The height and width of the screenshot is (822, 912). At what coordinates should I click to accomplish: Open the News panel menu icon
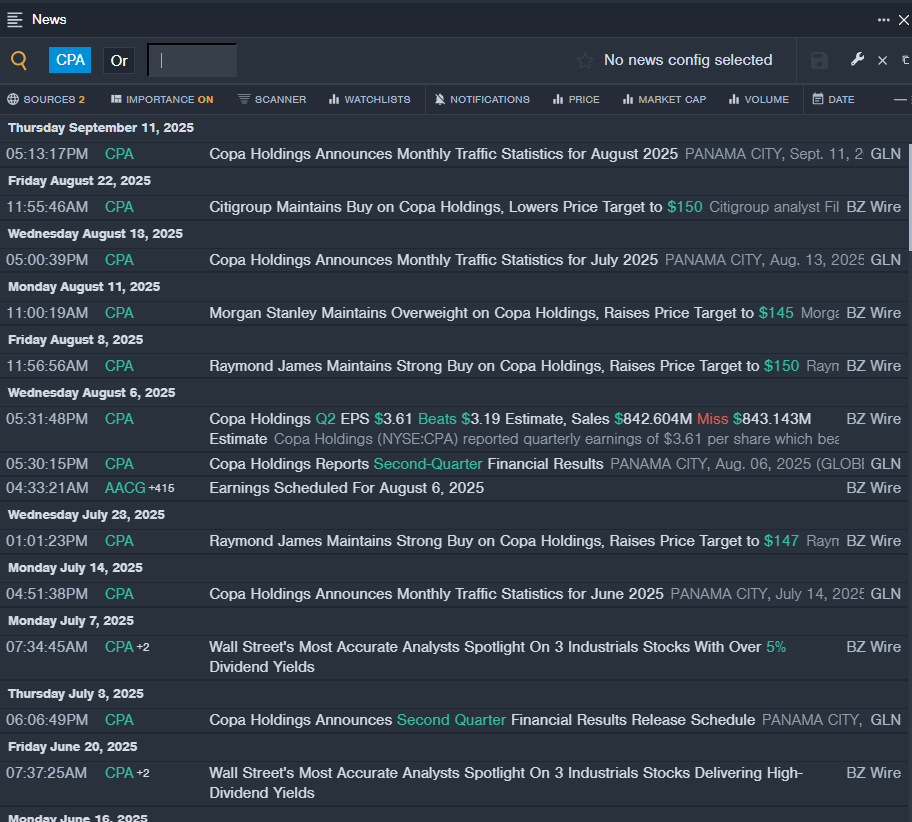click(x=15, y=20)
